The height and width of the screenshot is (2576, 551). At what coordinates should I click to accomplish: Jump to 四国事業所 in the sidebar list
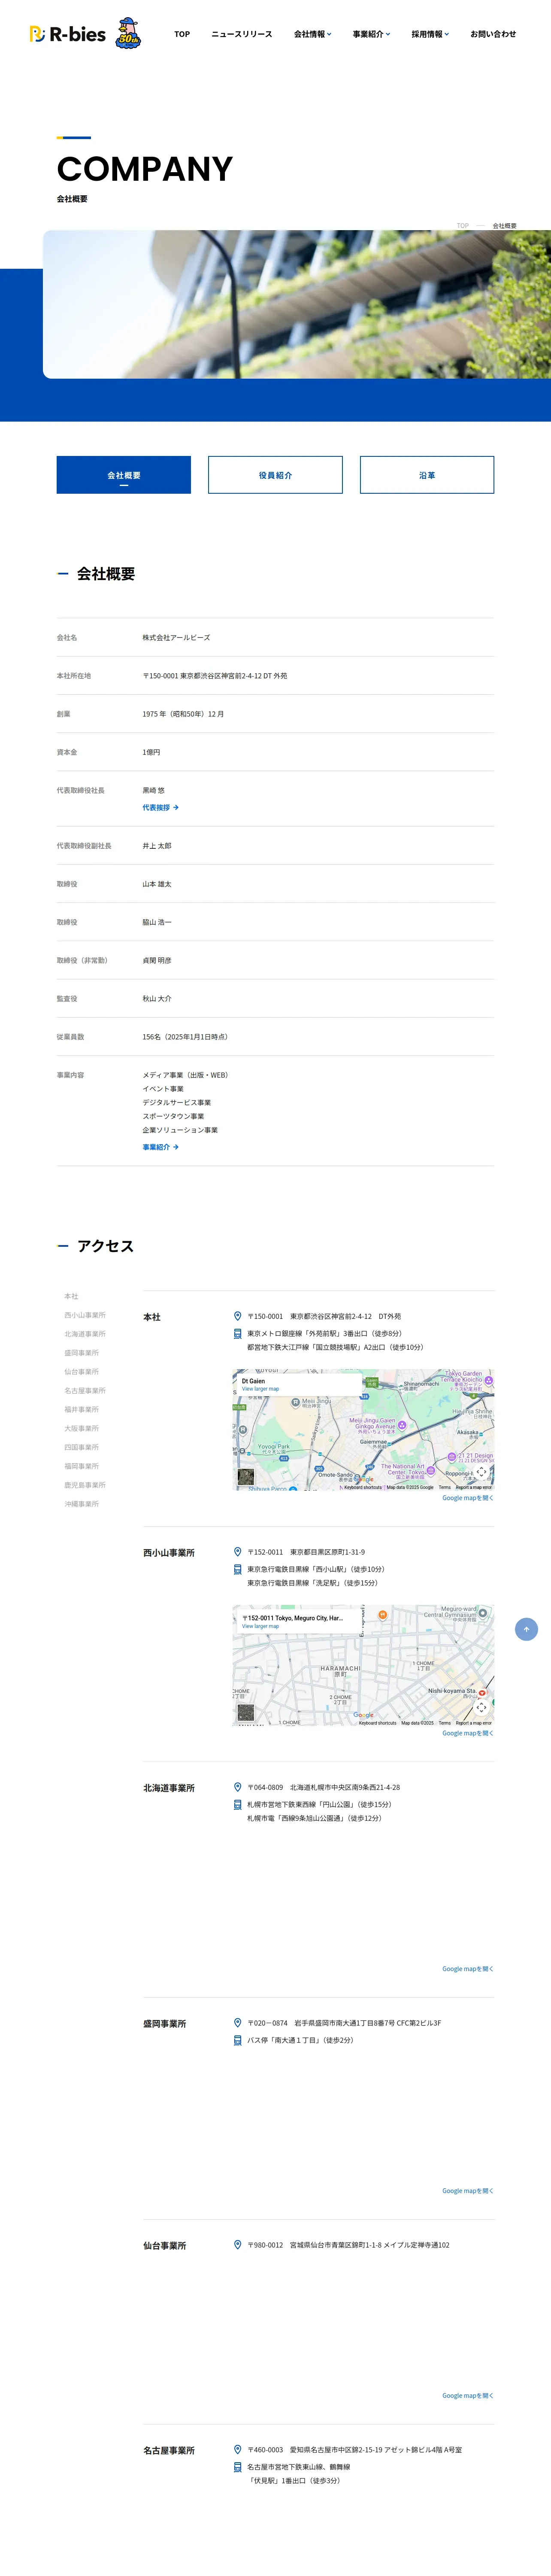tap(81, 1447)
